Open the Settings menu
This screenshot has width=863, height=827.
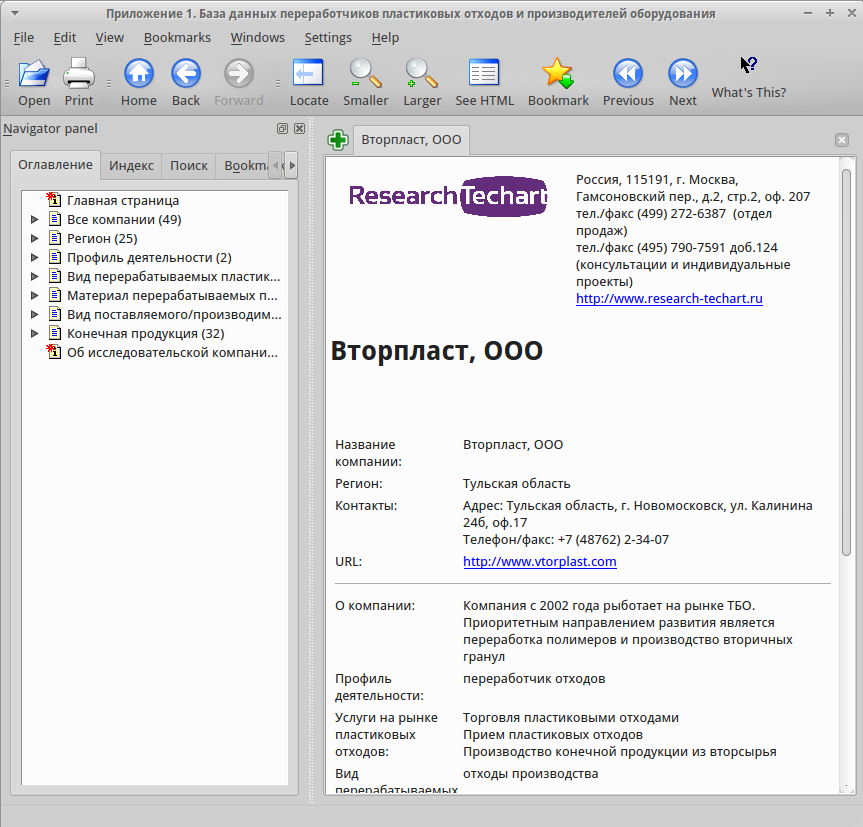point(328,37)
